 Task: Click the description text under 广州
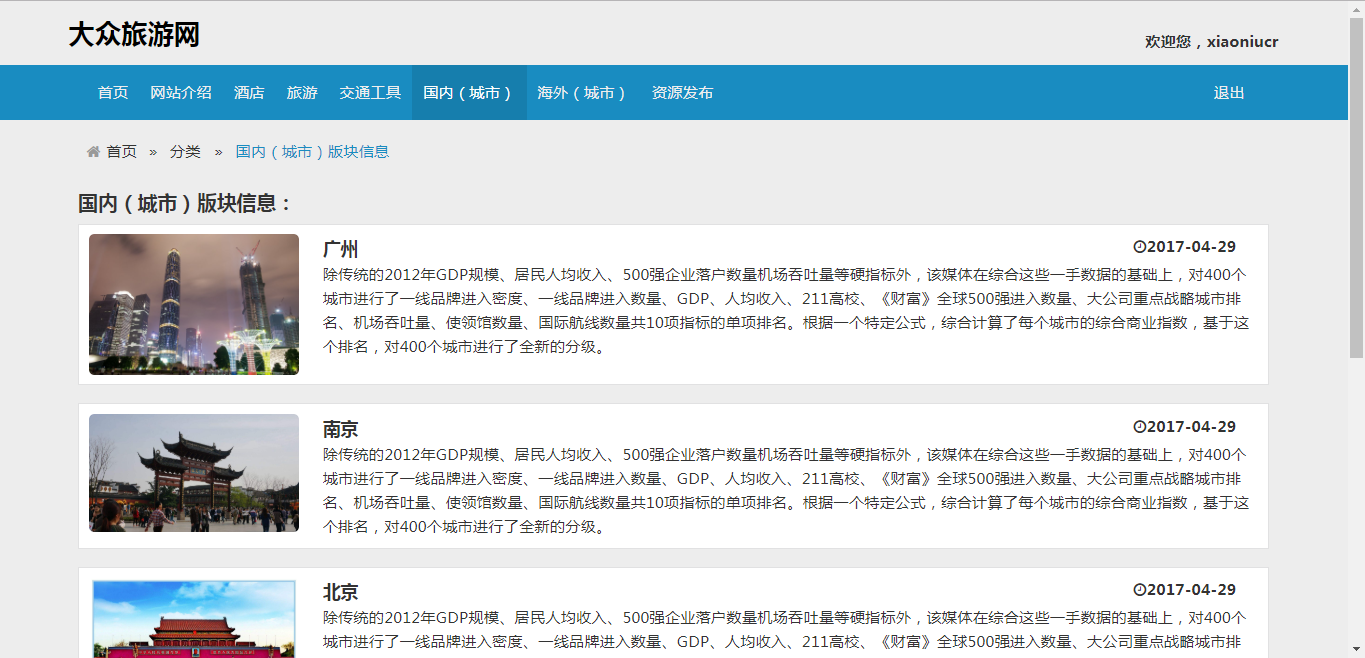[786, 311]
